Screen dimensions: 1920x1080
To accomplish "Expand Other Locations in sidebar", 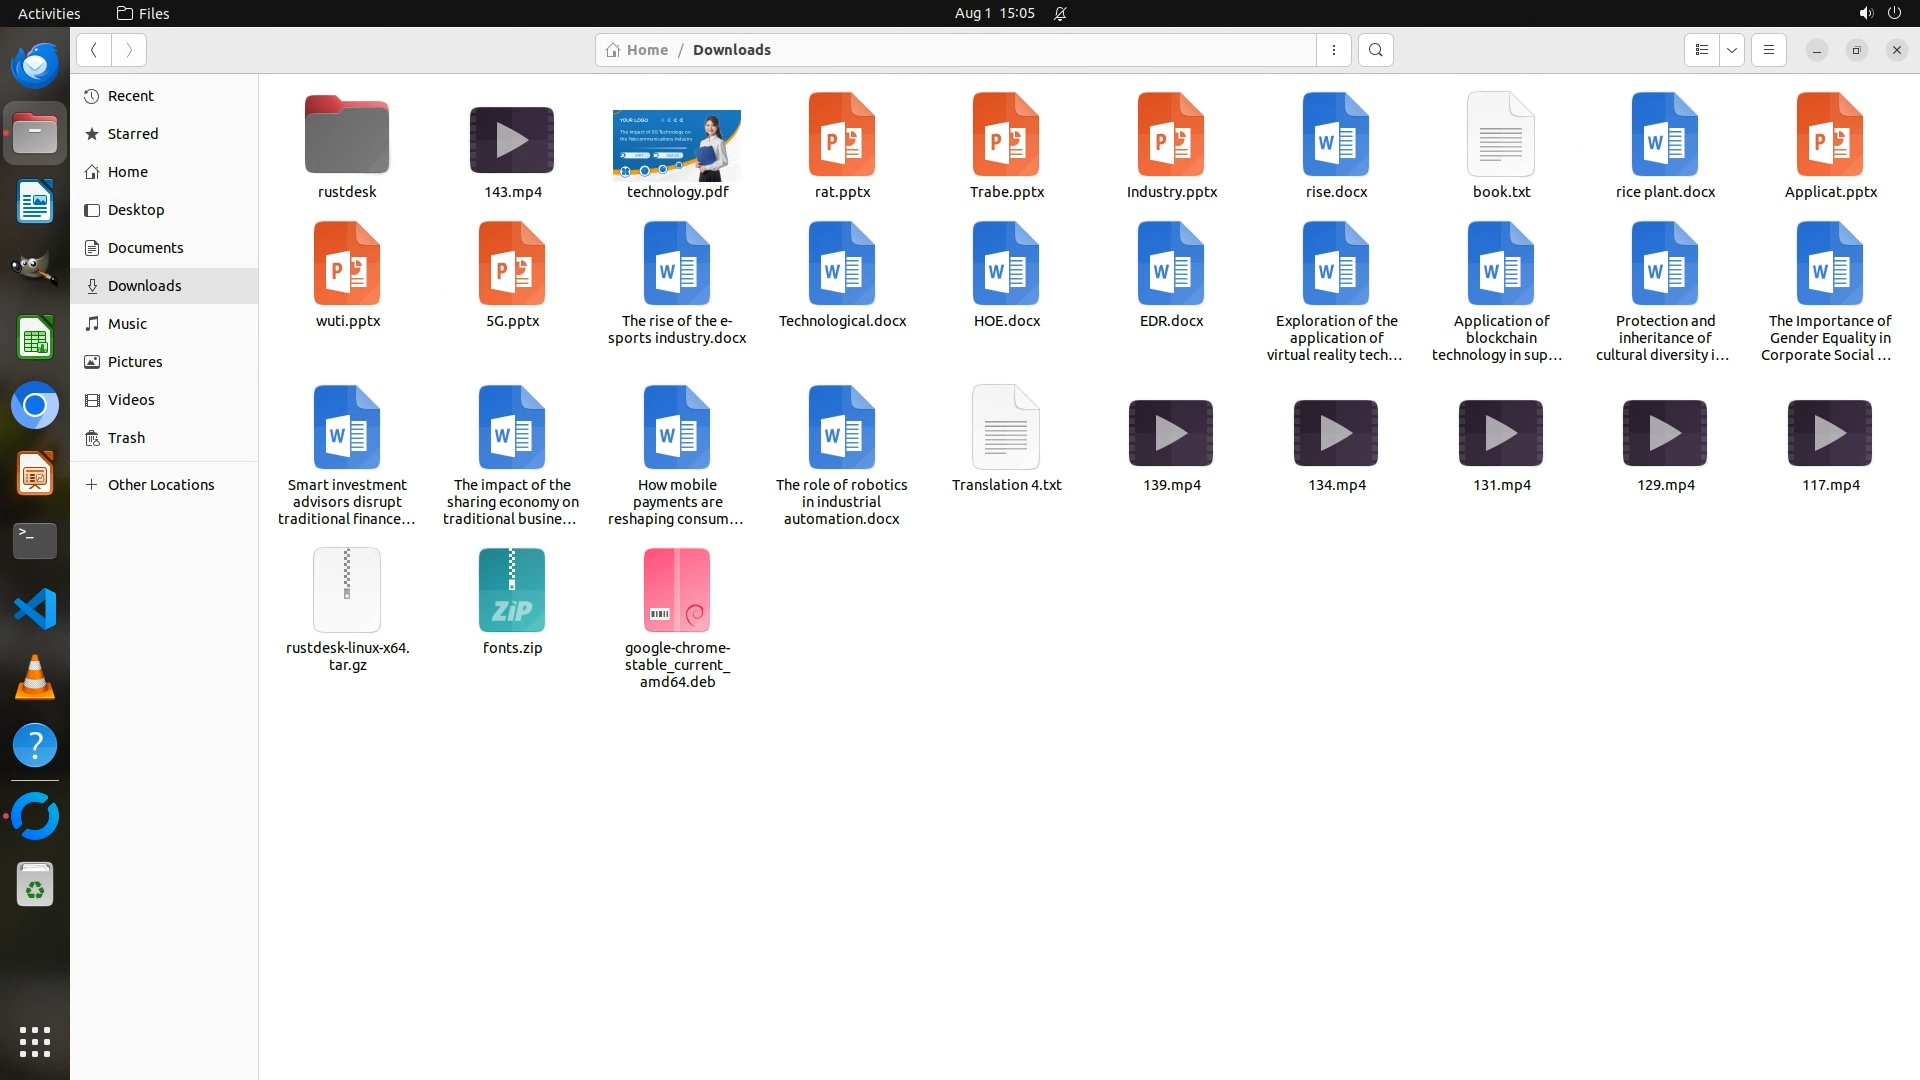I will click(160, 485).
